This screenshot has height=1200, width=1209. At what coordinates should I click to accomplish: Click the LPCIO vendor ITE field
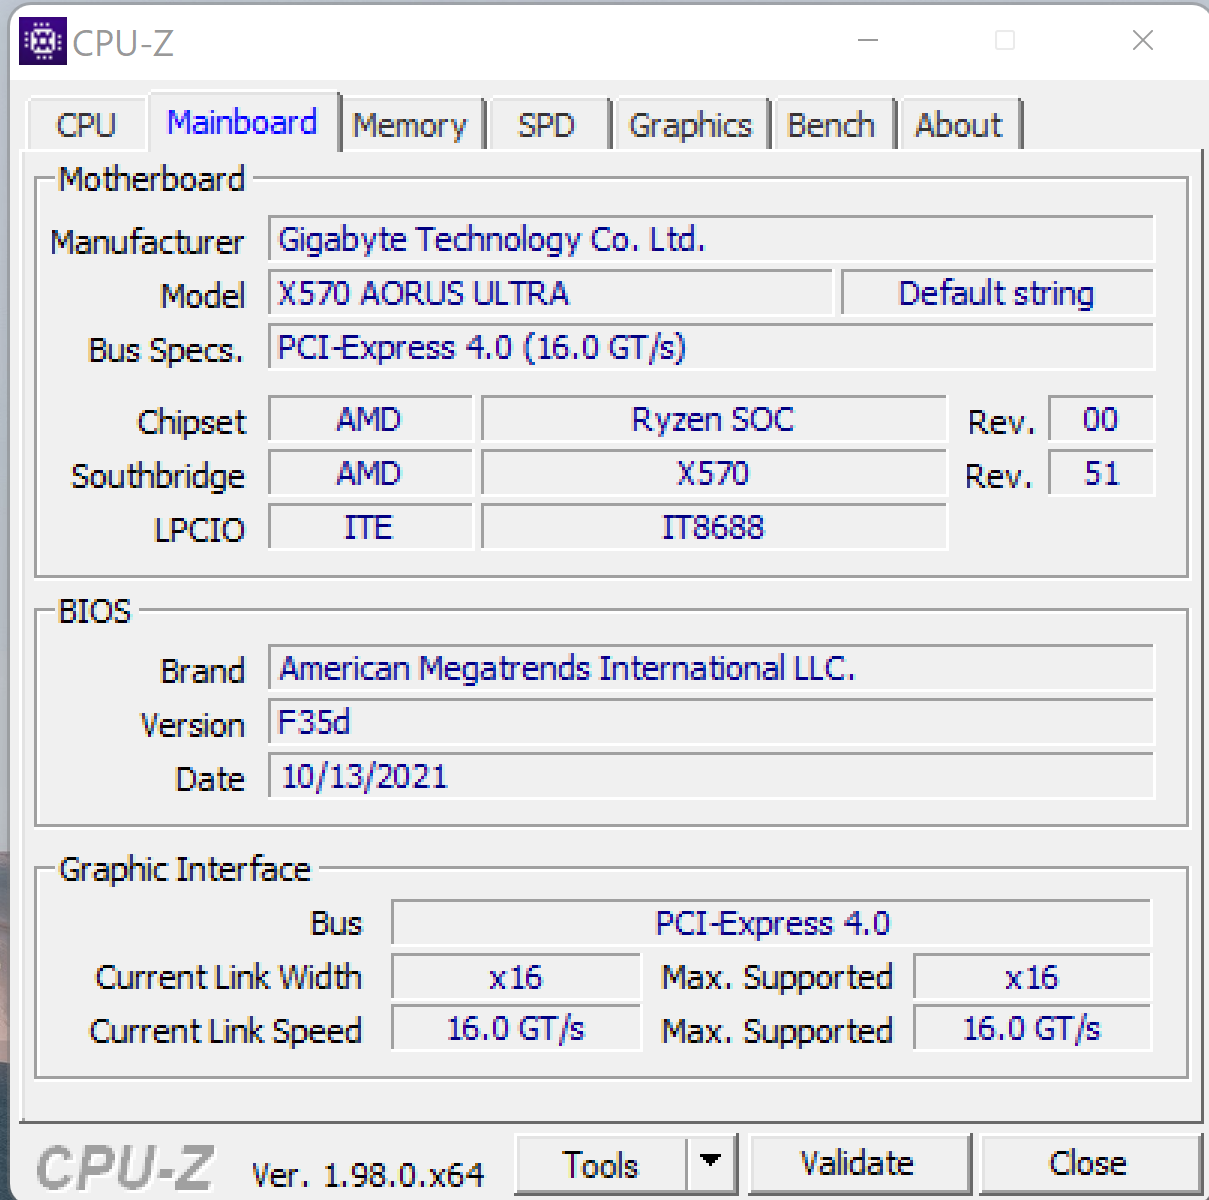coord(370,527)
